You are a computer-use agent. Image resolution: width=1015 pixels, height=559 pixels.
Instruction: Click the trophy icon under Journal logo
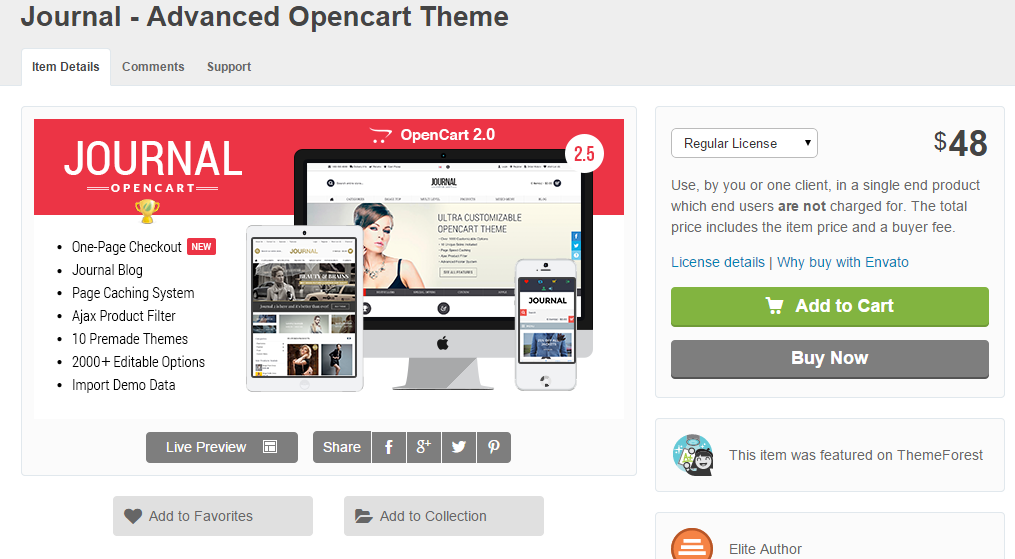point(147,210)
